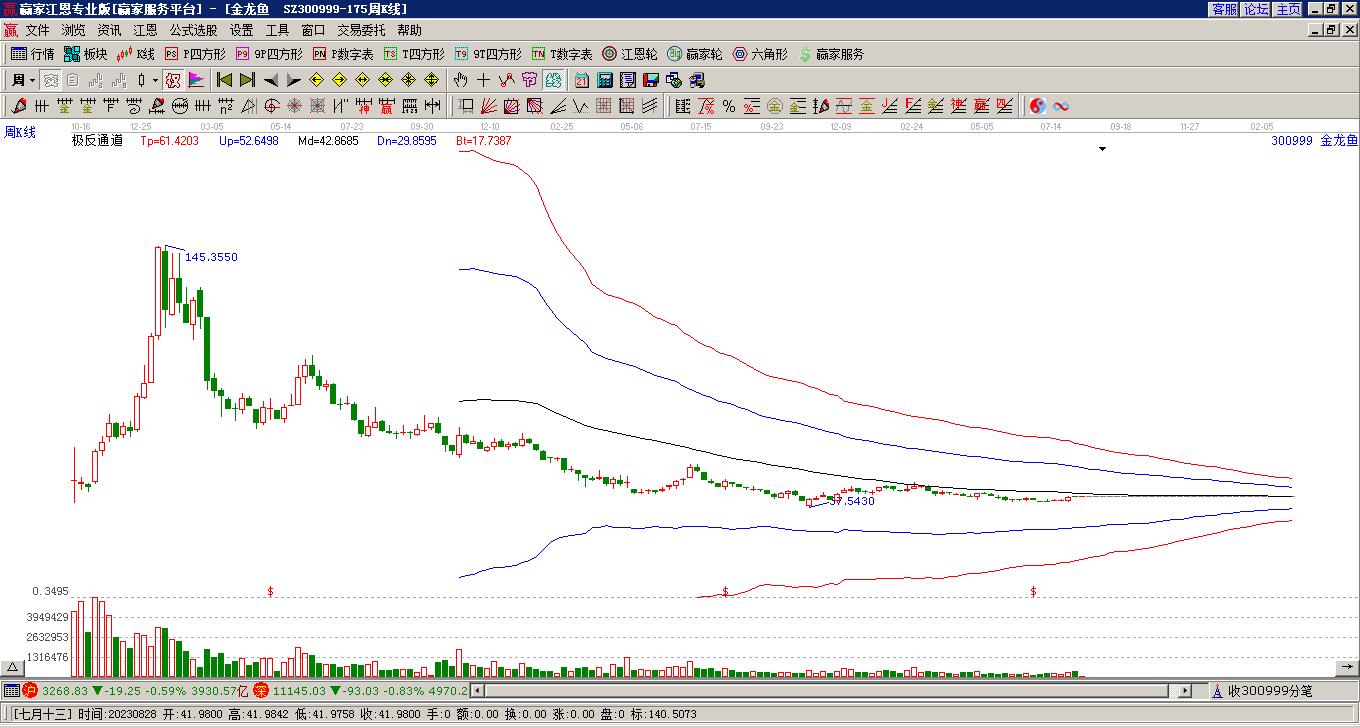Screen dimensions: 1360x728
Task: Open the 窗口 menu
Action: click(x=313, y=31)
